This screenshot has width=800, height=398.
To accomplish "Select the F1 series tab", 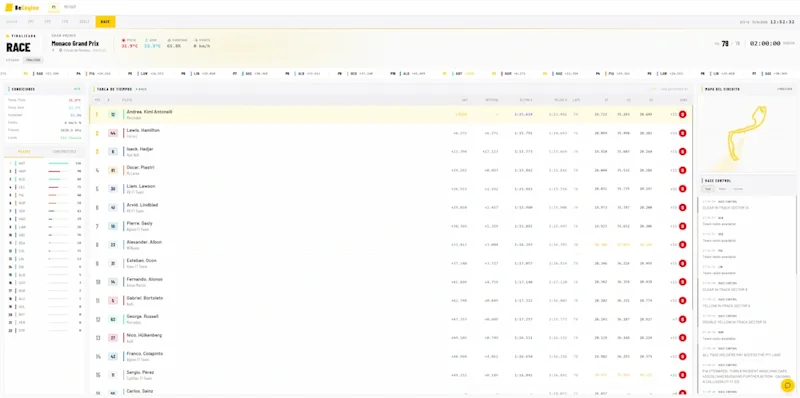I will pyautogui.click(x=54, y=7).
